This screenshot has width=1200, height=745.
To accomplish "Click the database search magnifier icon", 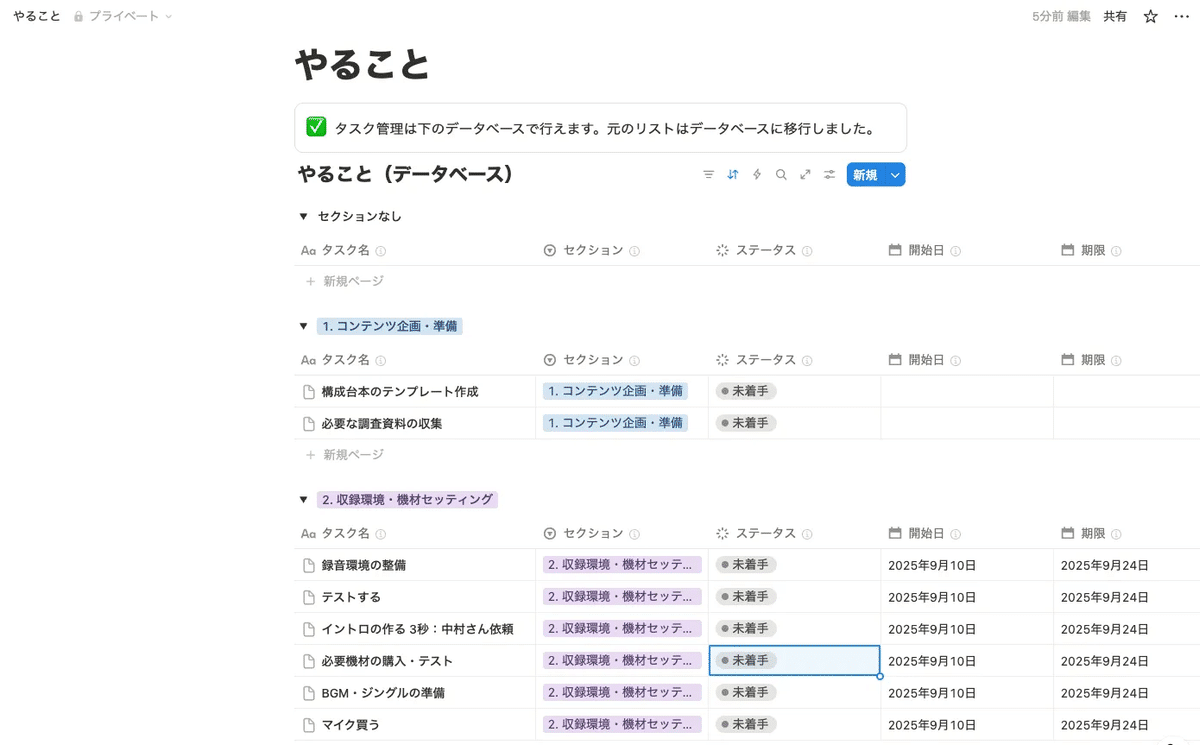I will click(781, 175).
